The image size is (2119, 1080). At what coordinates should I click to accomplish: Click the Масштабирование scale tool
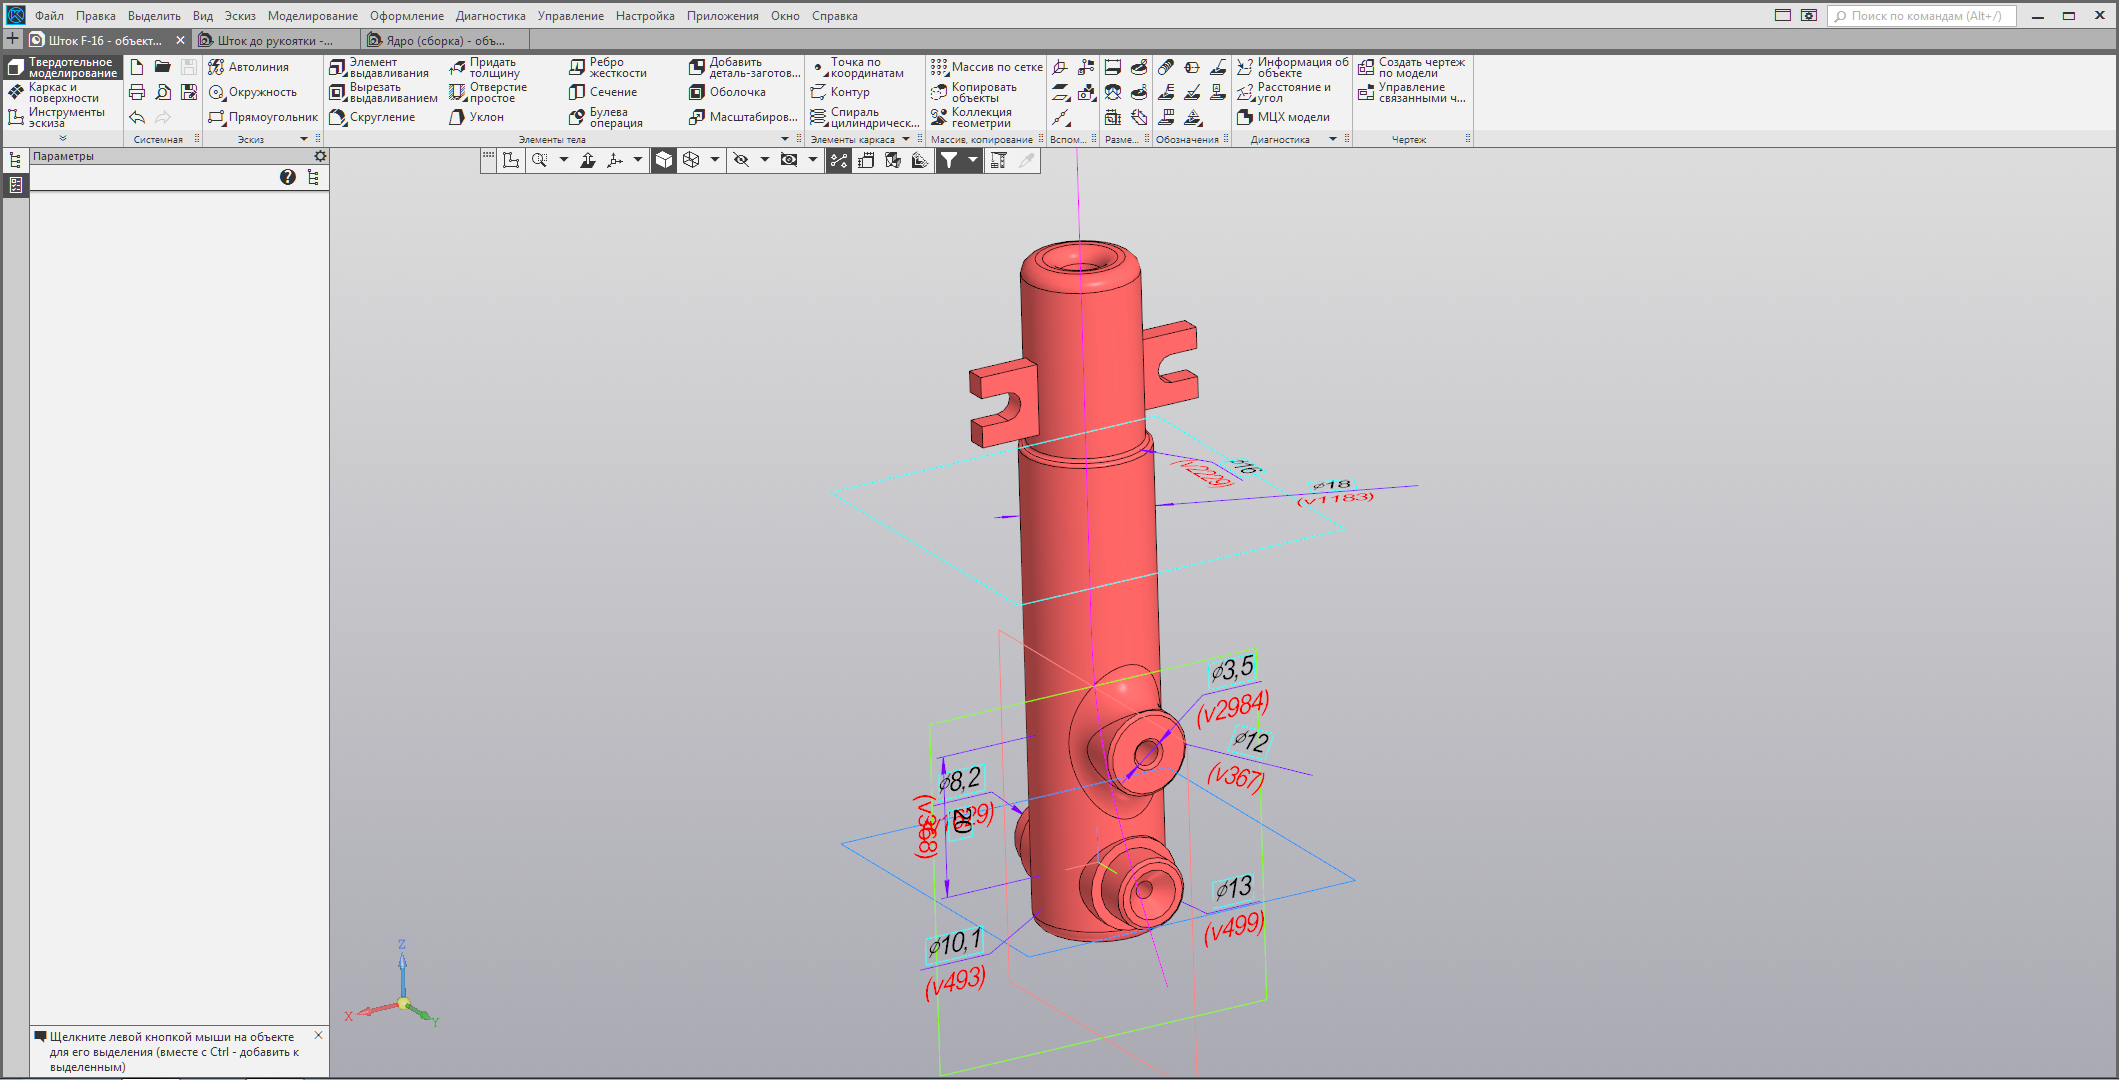[x=743, y=117]
